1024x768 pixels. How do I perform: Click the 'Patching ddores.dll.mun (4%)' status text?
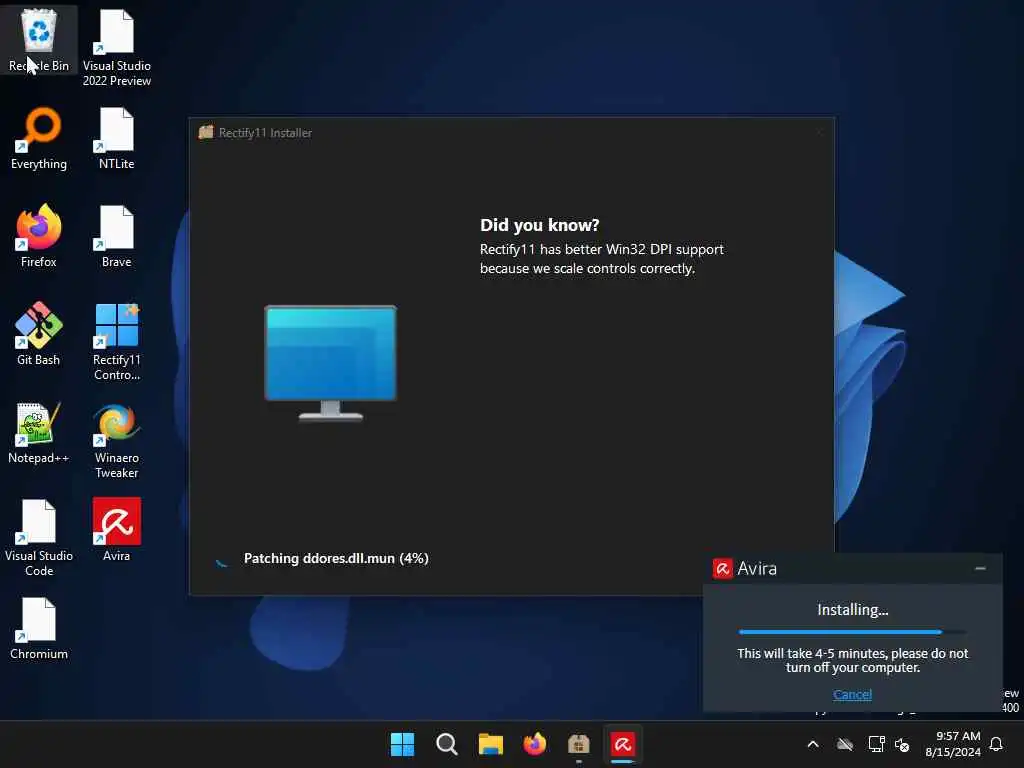pos(336,558)
